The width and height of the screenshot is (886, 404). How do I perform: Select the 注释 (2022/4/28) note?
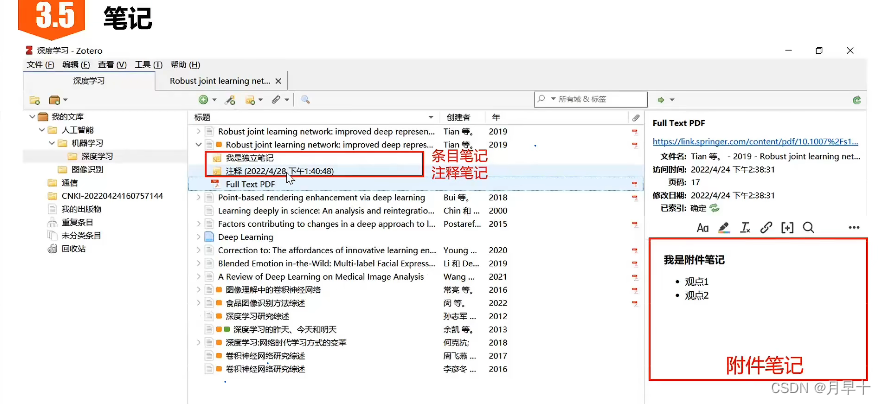pos(279,171)
